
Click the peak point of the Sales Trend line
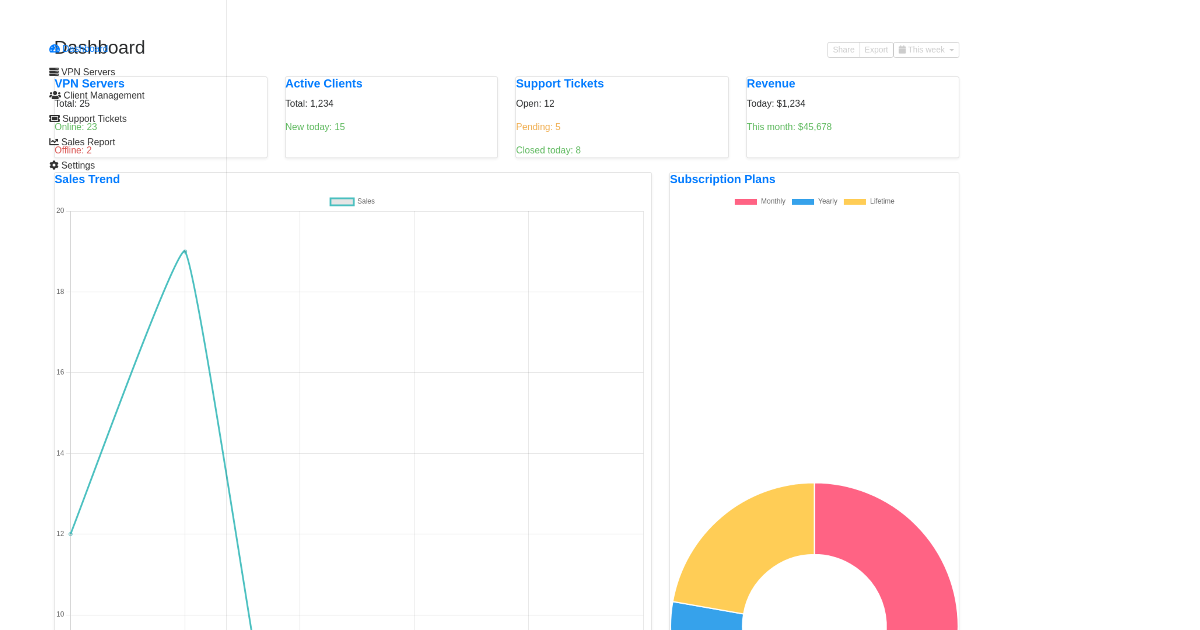pos(184,251)
